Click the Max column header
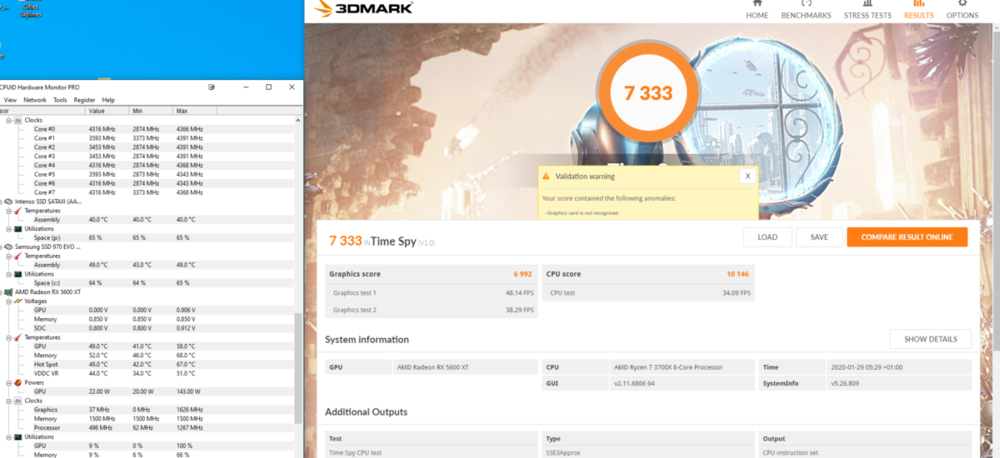Screen dimensions: 1000x458 point(195,111)
